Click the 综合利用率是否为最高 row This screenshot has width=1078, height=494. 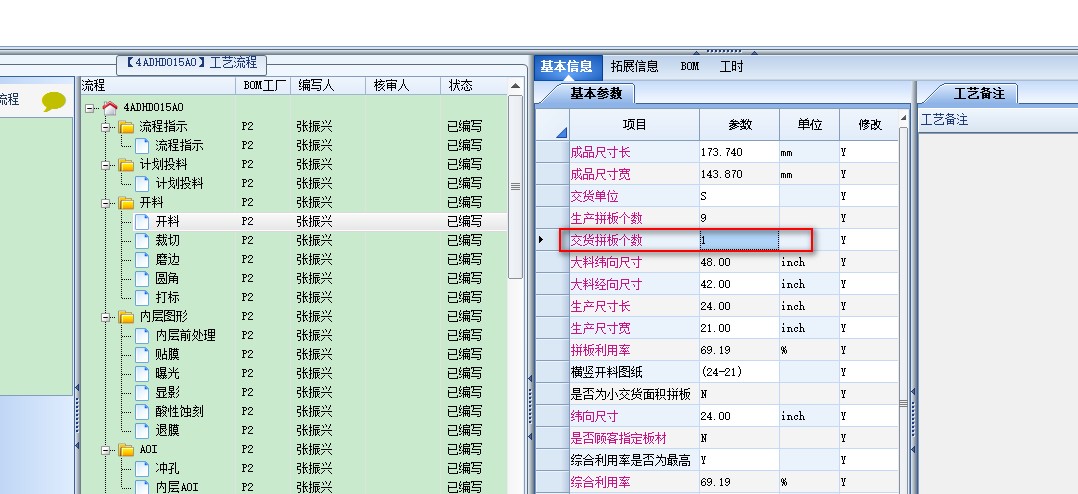click(x=717, y=460)
